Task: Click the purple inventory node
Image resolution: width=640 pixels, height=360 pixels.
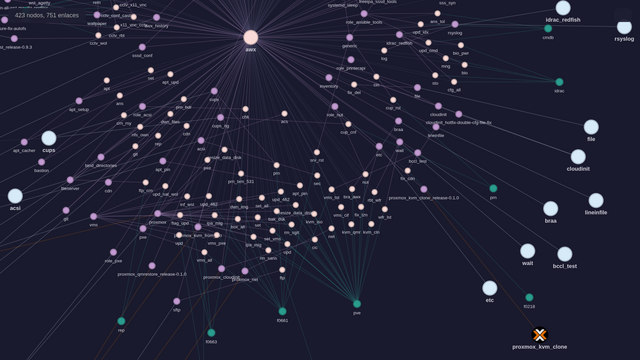Action: [x=329, y=78]
